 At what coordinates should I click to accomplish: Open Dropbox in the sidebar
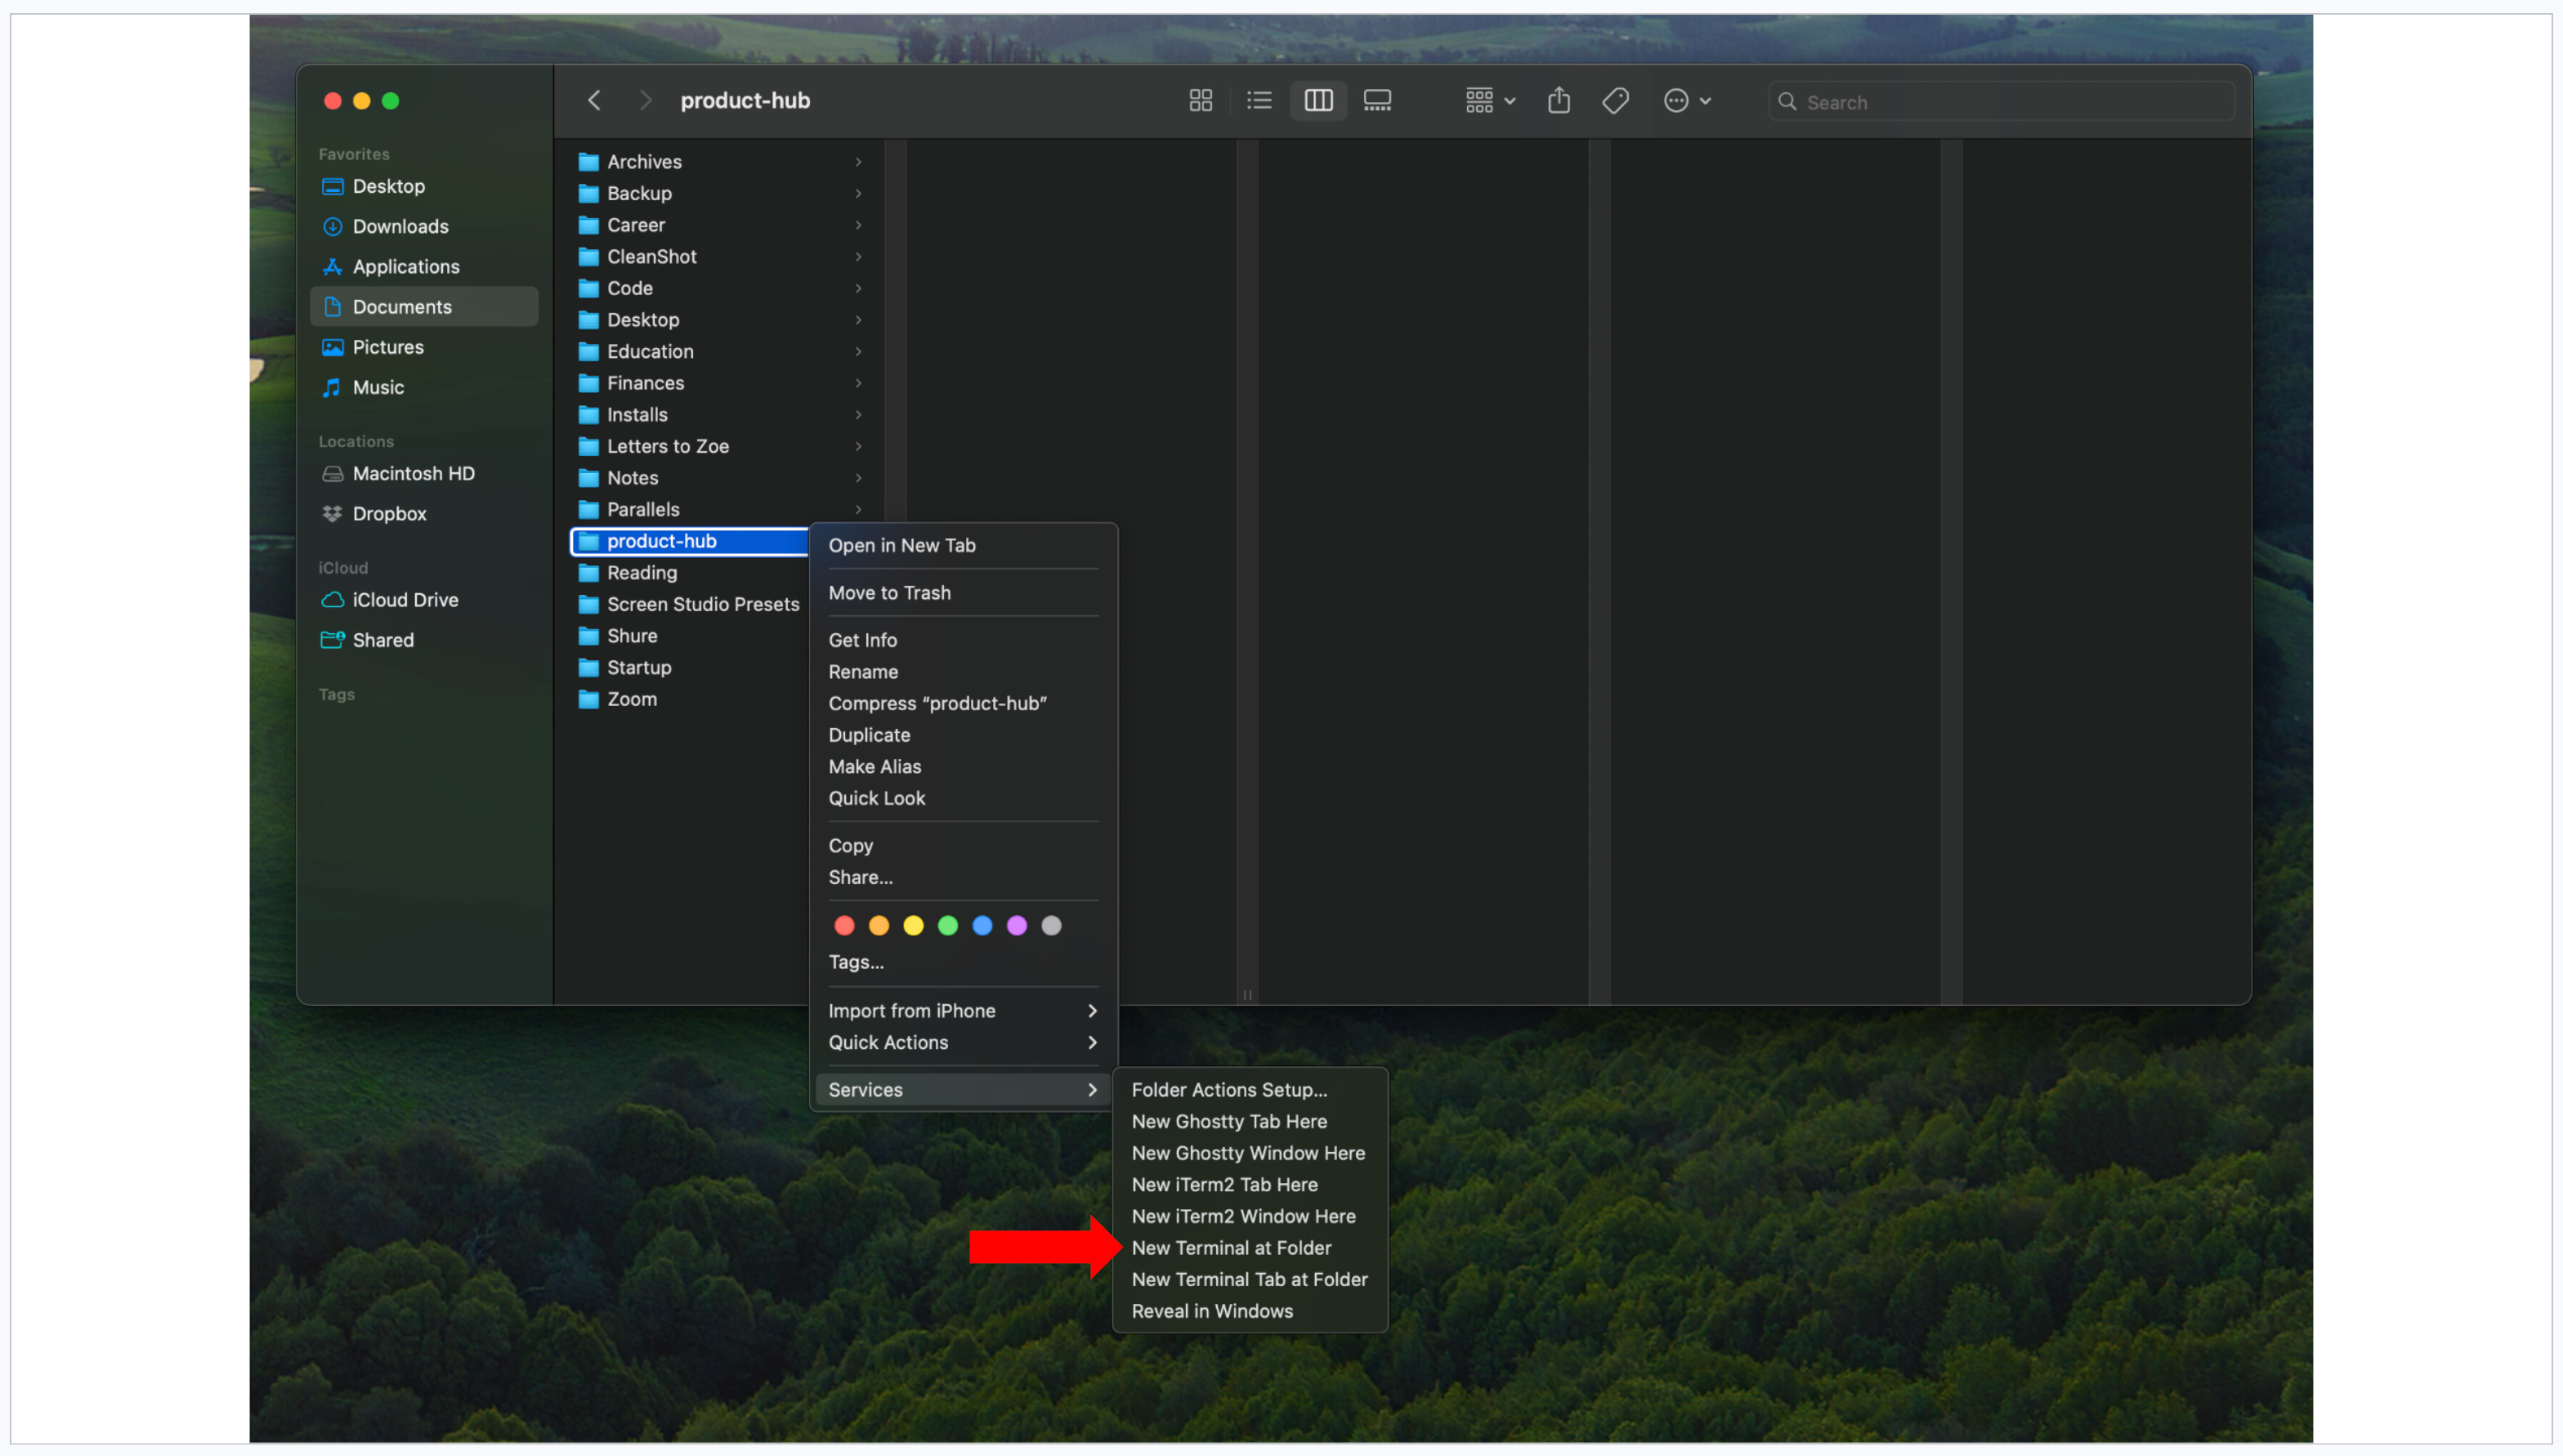pyautogui.click(x=389, y=514)
